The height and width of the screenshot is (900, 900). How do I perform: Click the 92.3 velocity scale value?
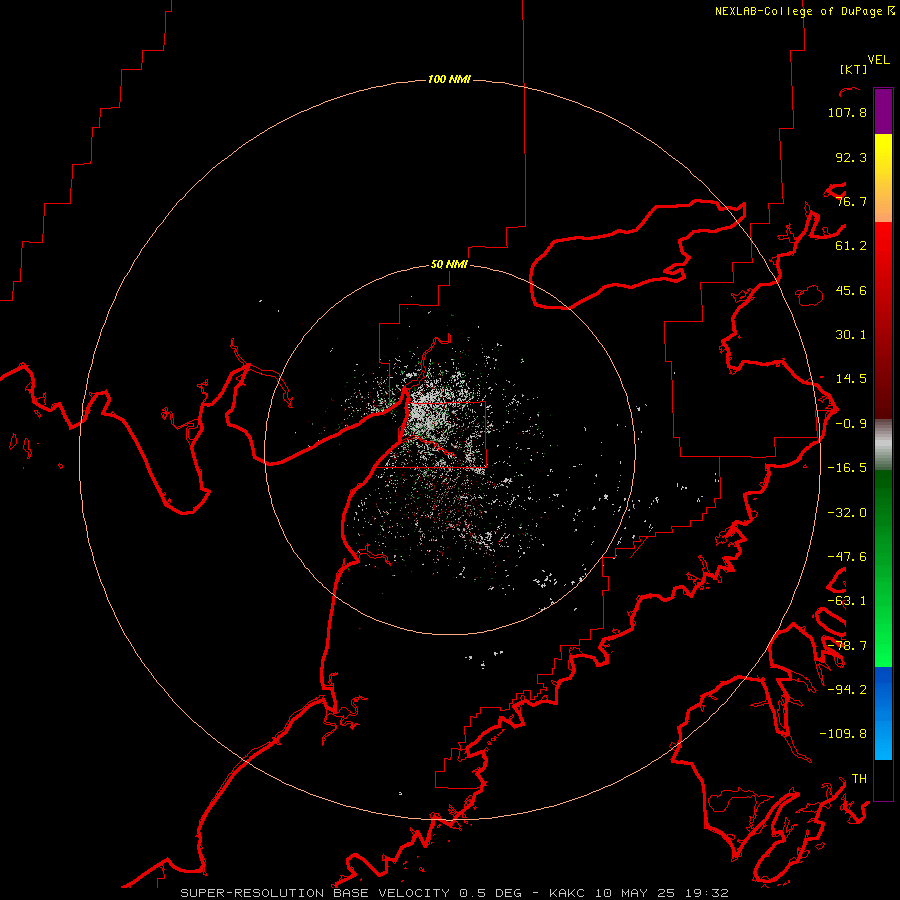coord(851,157)
